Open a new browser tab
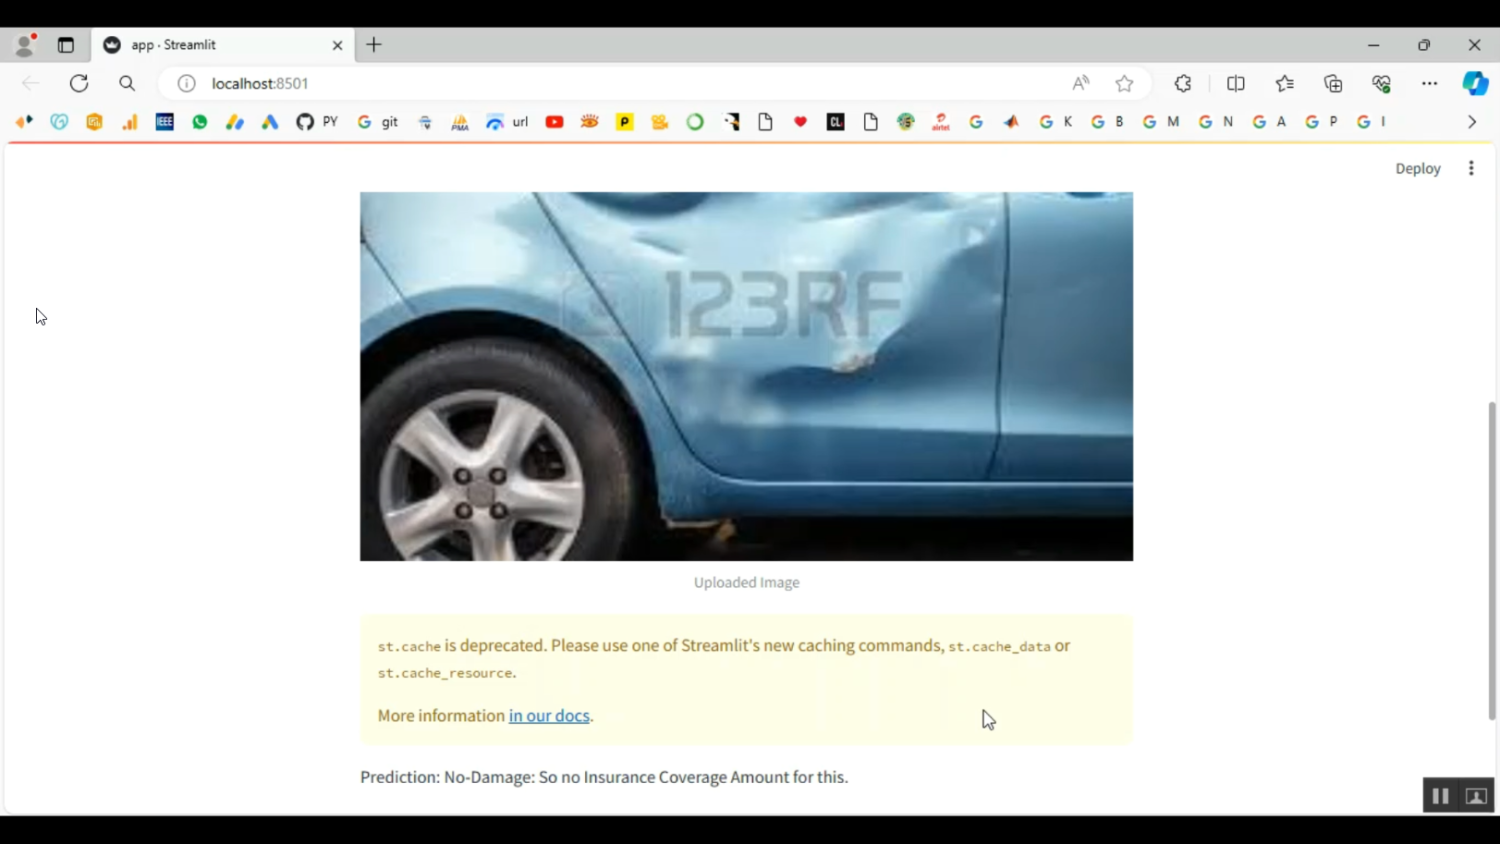 click(x=374, y=45)
